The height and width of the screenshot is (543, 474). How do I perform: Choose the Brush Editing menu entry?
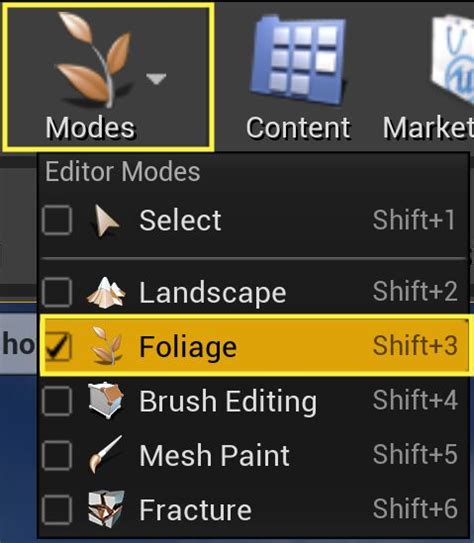tap(254, 401)
